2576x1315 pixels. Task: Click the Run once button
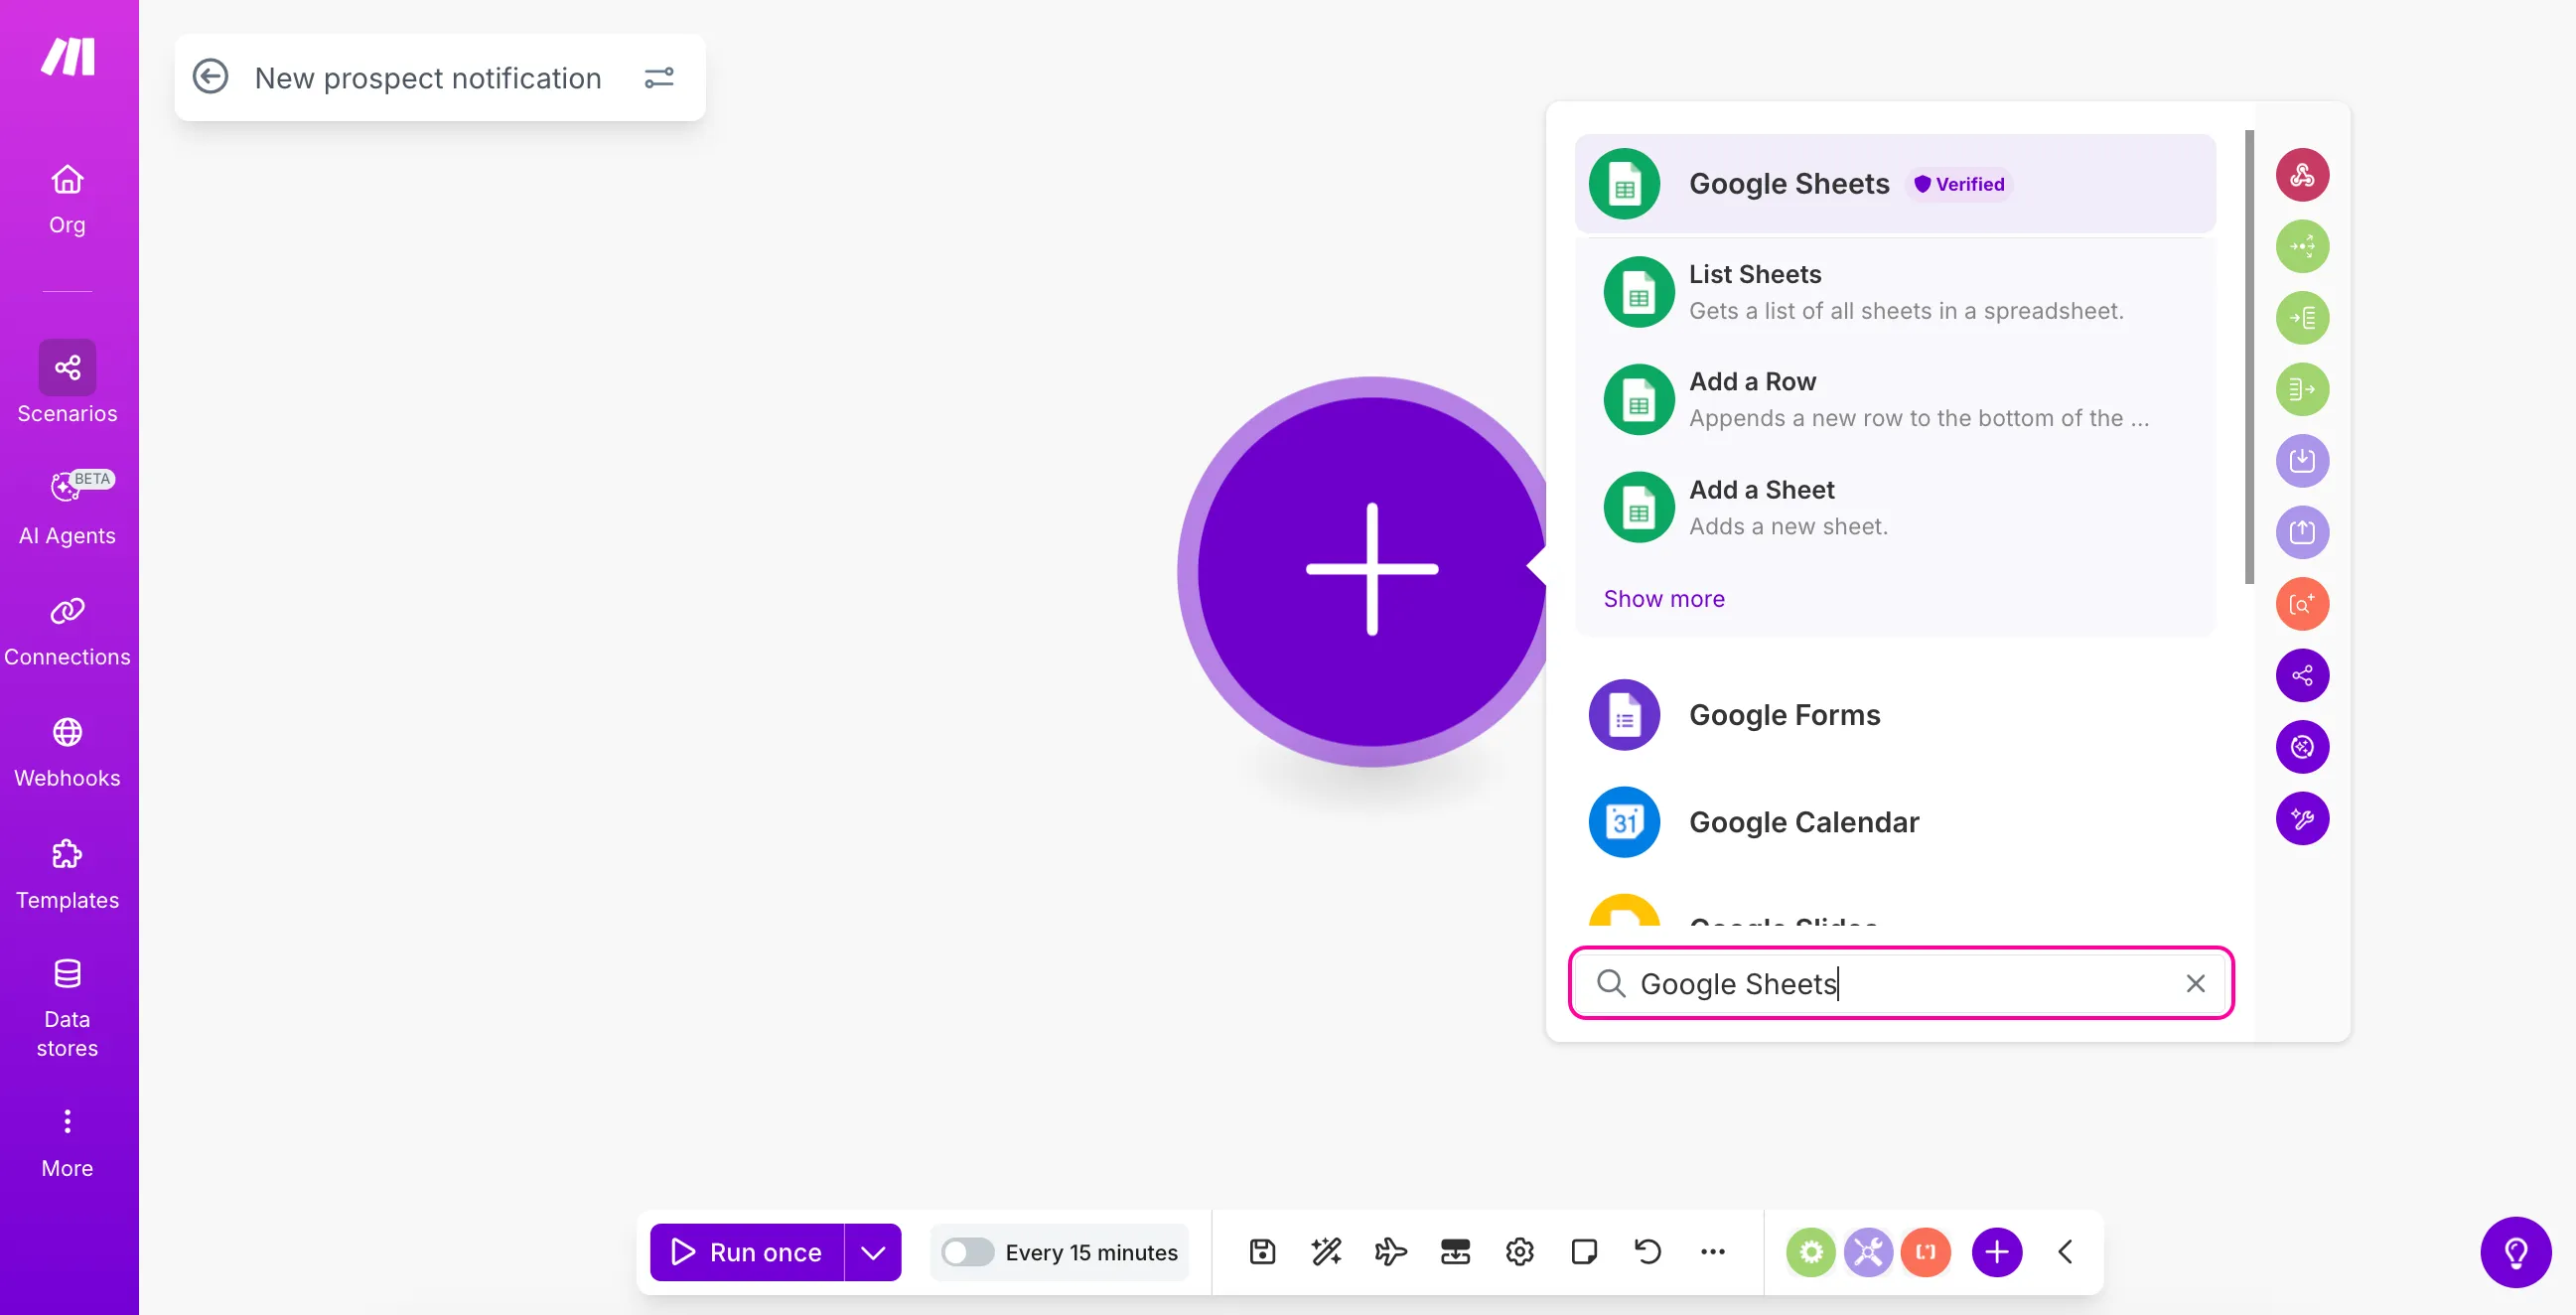[x=746, y=1252]
